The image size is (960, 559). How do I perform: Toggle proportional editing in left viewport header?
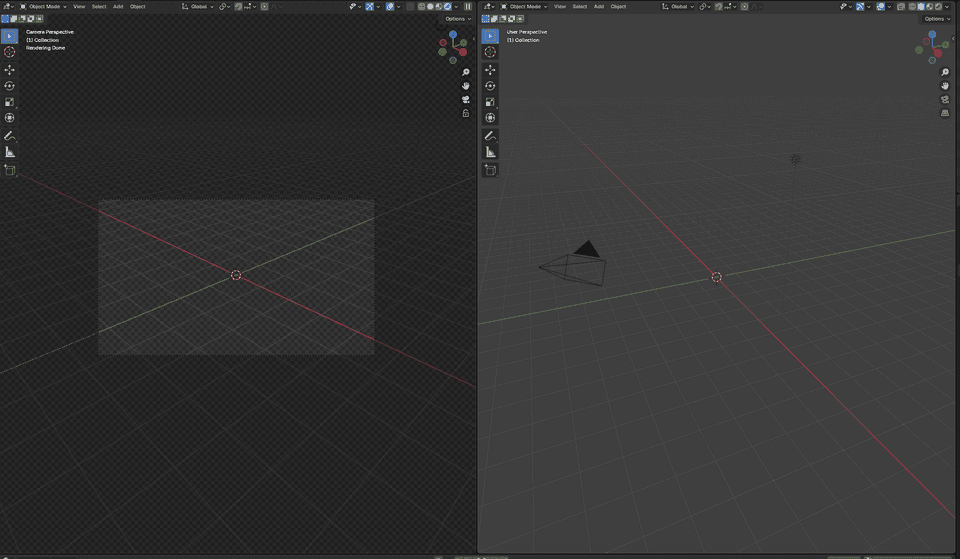point(264,7)
